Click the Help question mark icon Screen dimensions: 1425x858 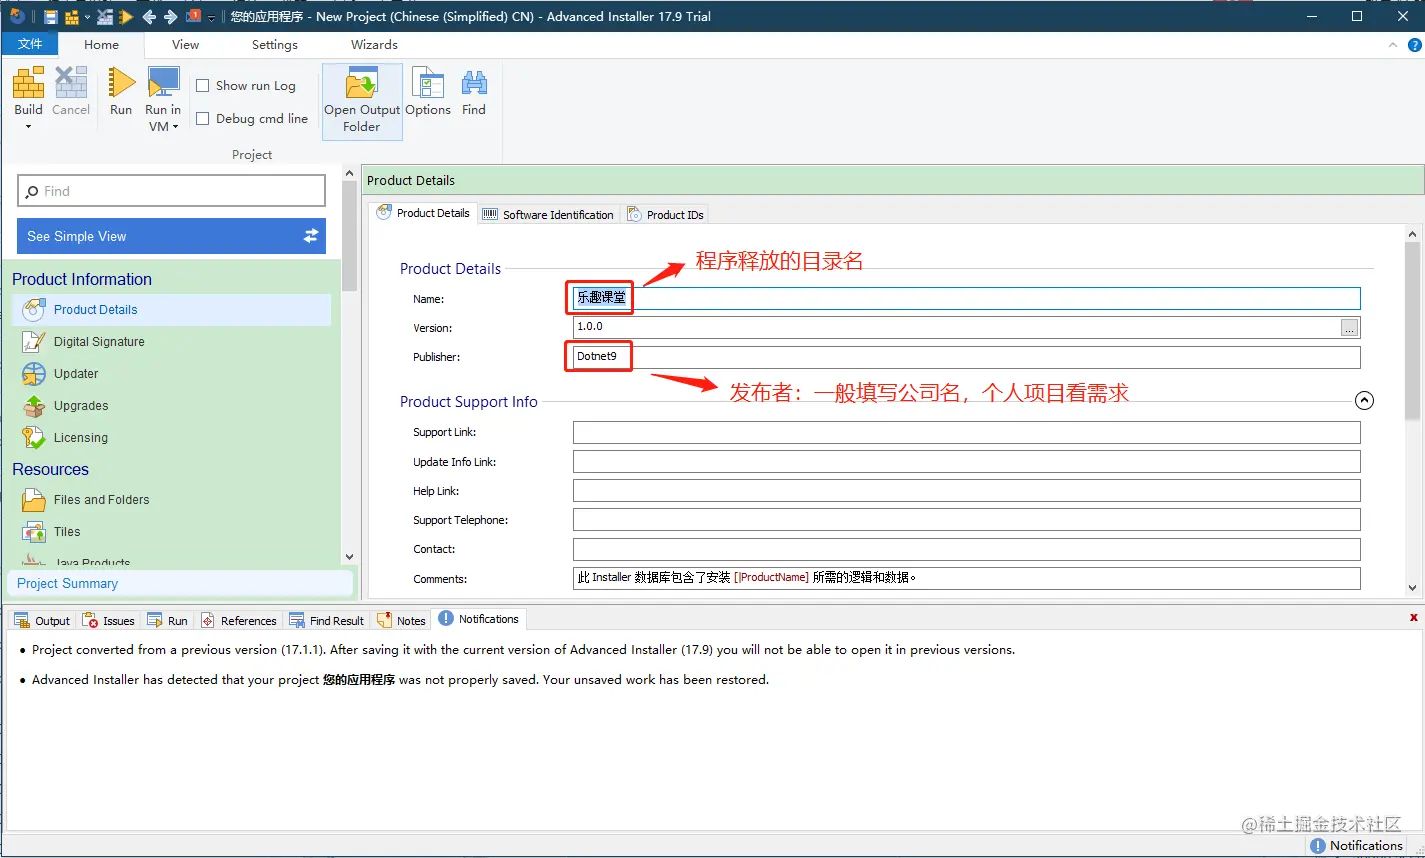tap(1414, 45)
